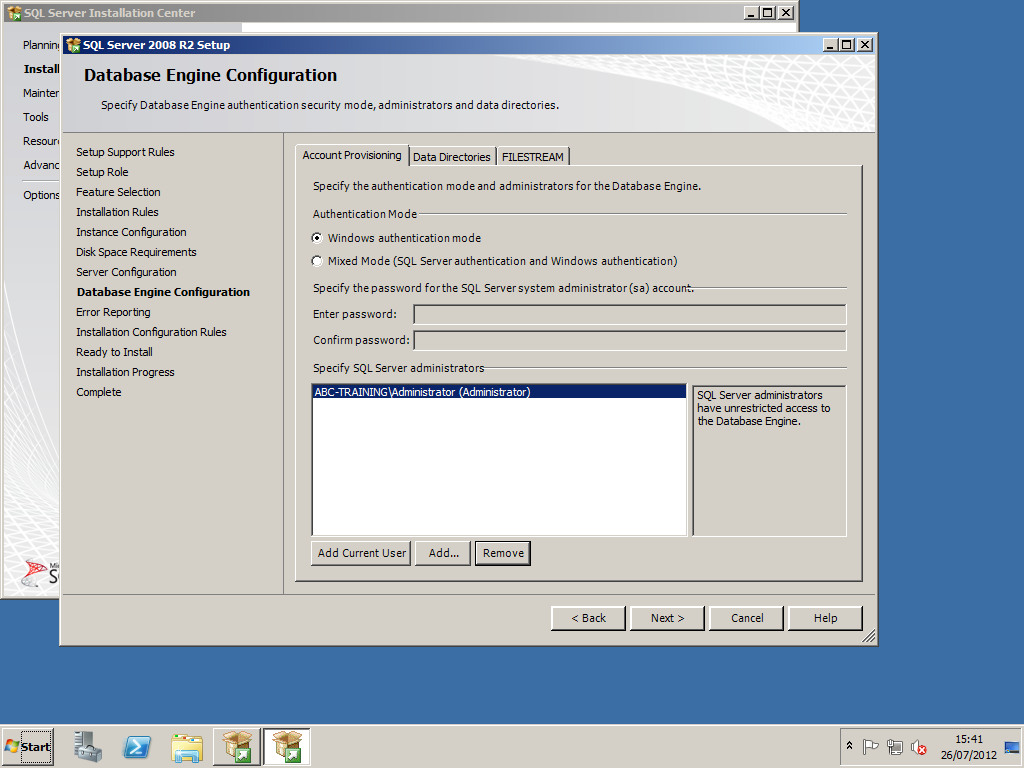The image size is (1024, 768).
Task: Click the Ready to Install step
Action: pyautogui.click(x=114, y=352)
